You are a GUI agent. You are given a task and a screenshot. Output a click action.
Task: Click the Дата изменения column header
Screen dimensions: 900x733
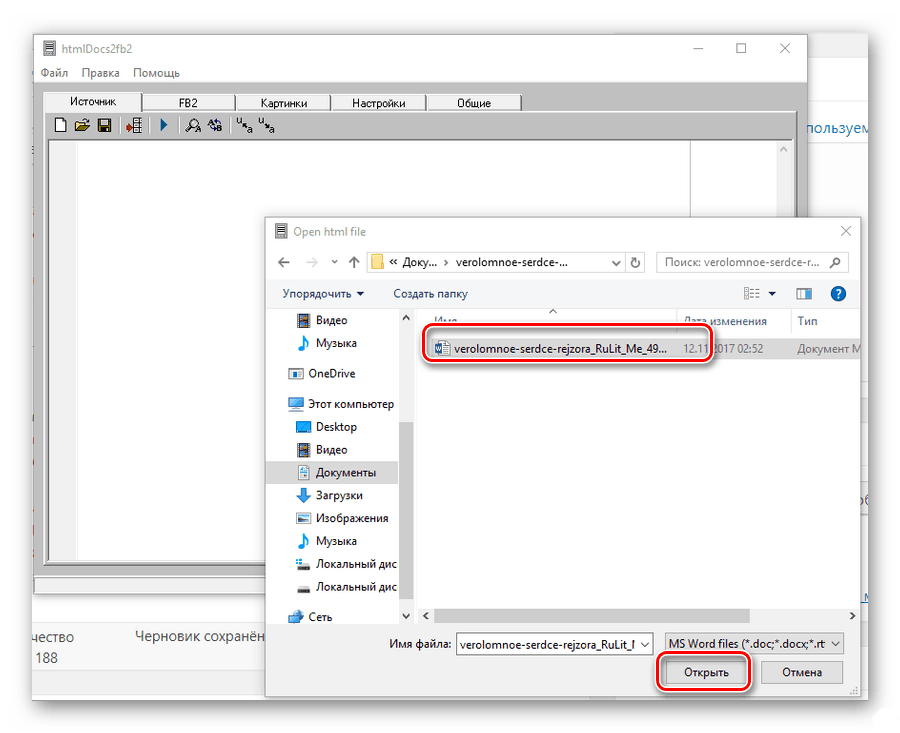(726, 321)
